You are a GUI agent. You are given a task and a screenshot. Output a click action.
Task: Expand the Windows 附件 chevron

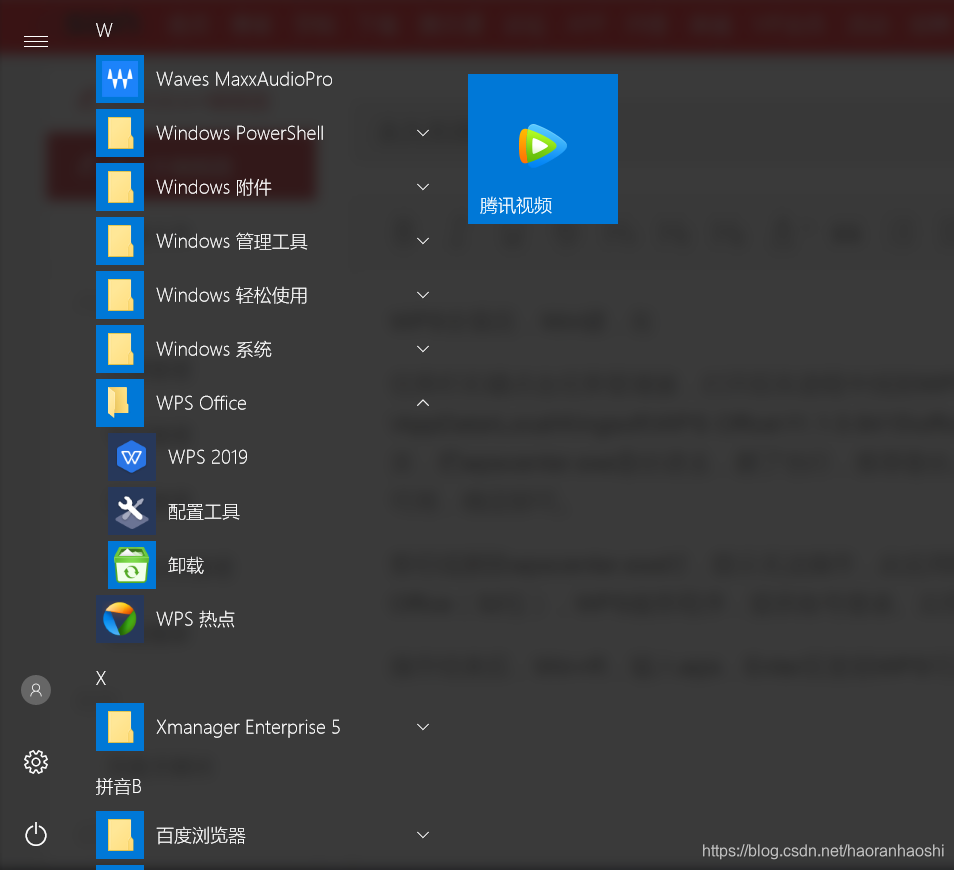click(423, 187)
